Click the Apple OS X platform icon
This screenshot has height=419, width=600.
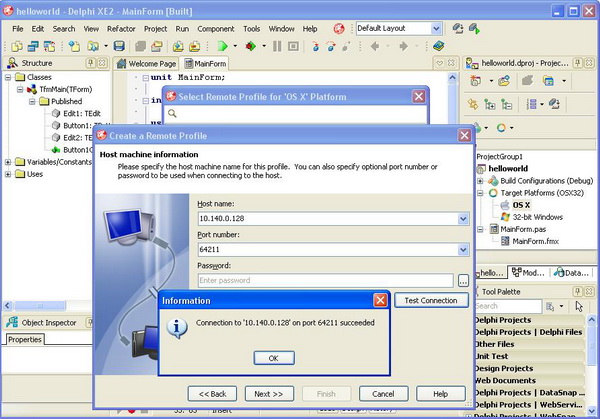point(505,205)
